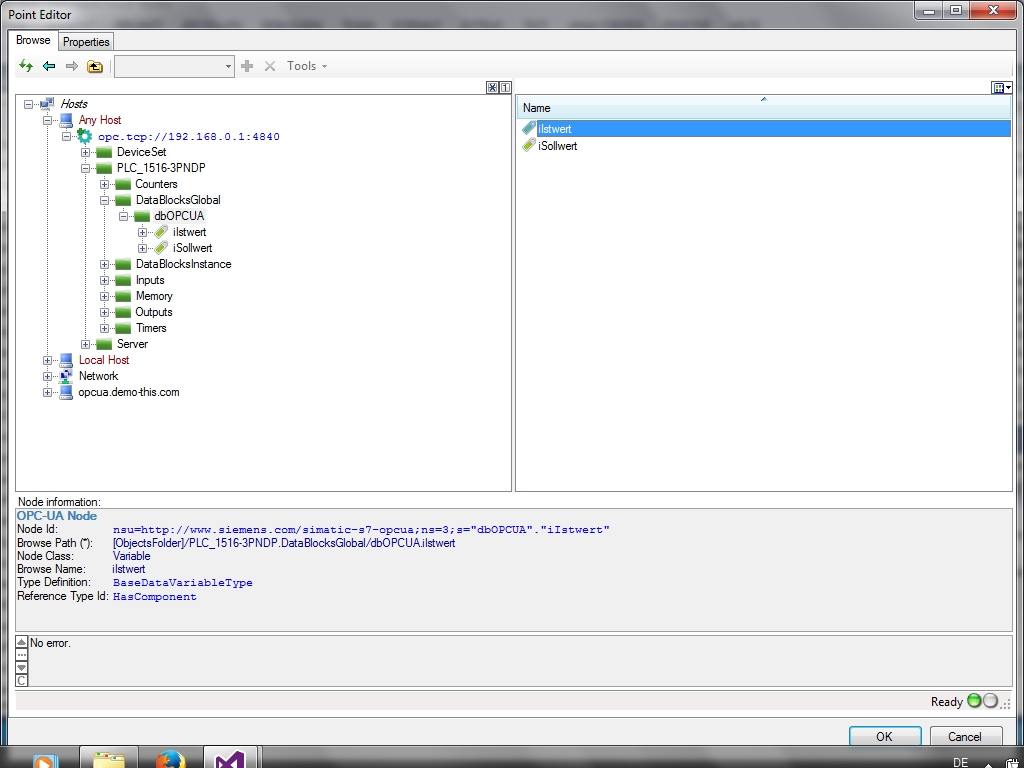Click the down arrow icon in the error panel
This screenshot has height=768, width=1024.
tap(22, 667)
